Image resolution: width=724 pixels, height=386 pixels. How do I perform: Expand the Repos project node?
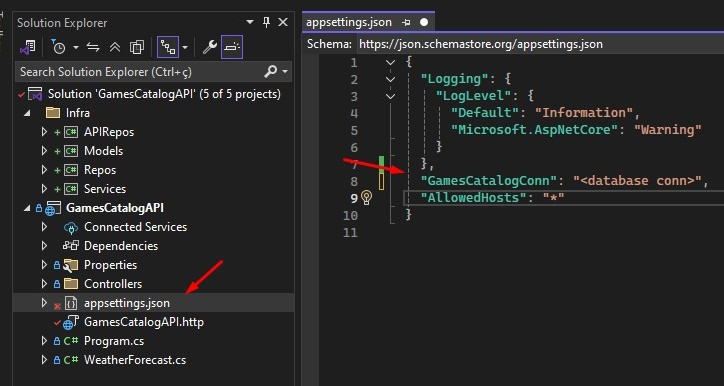44,170
